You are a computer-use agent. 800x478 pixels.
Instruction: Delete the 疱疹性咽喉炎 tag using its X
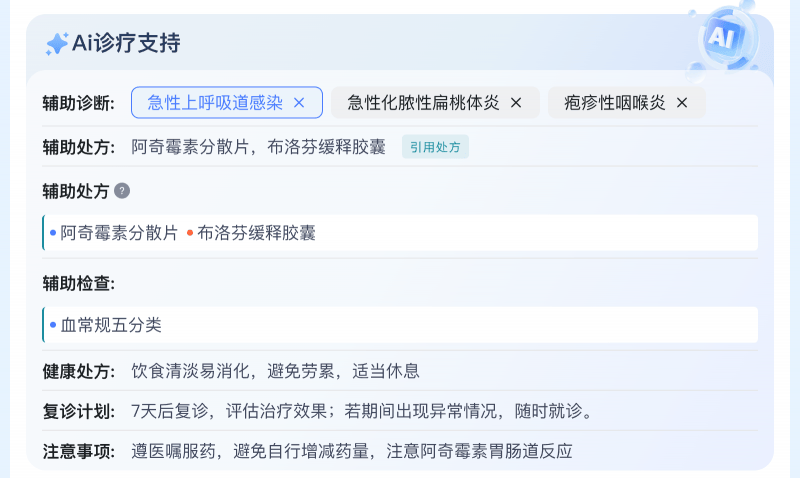682,103
